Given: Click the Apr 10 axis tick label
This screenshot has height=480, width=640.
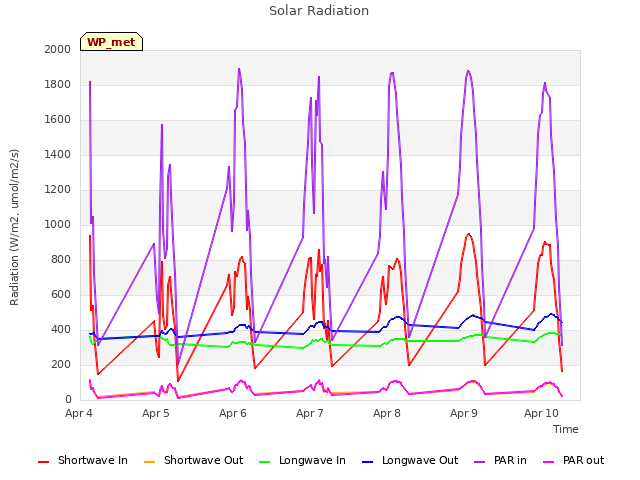Looking at the screenshot, I should pyautogui.click(x=541, y=413).
